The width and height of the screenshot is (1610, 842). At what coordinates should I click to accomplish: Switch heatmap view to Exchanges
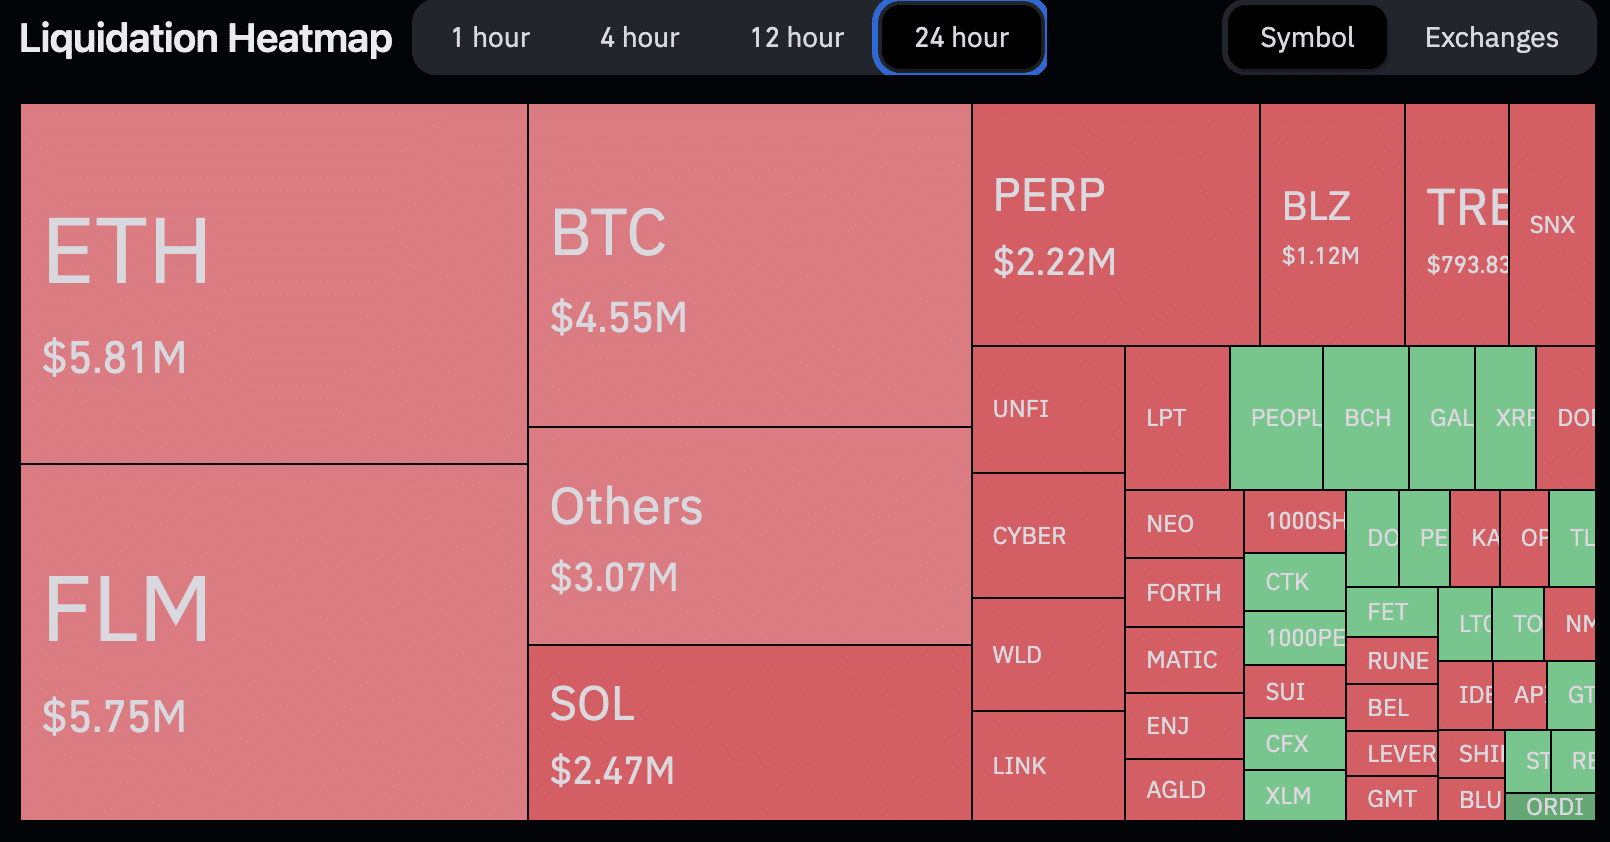(1491, 38)
